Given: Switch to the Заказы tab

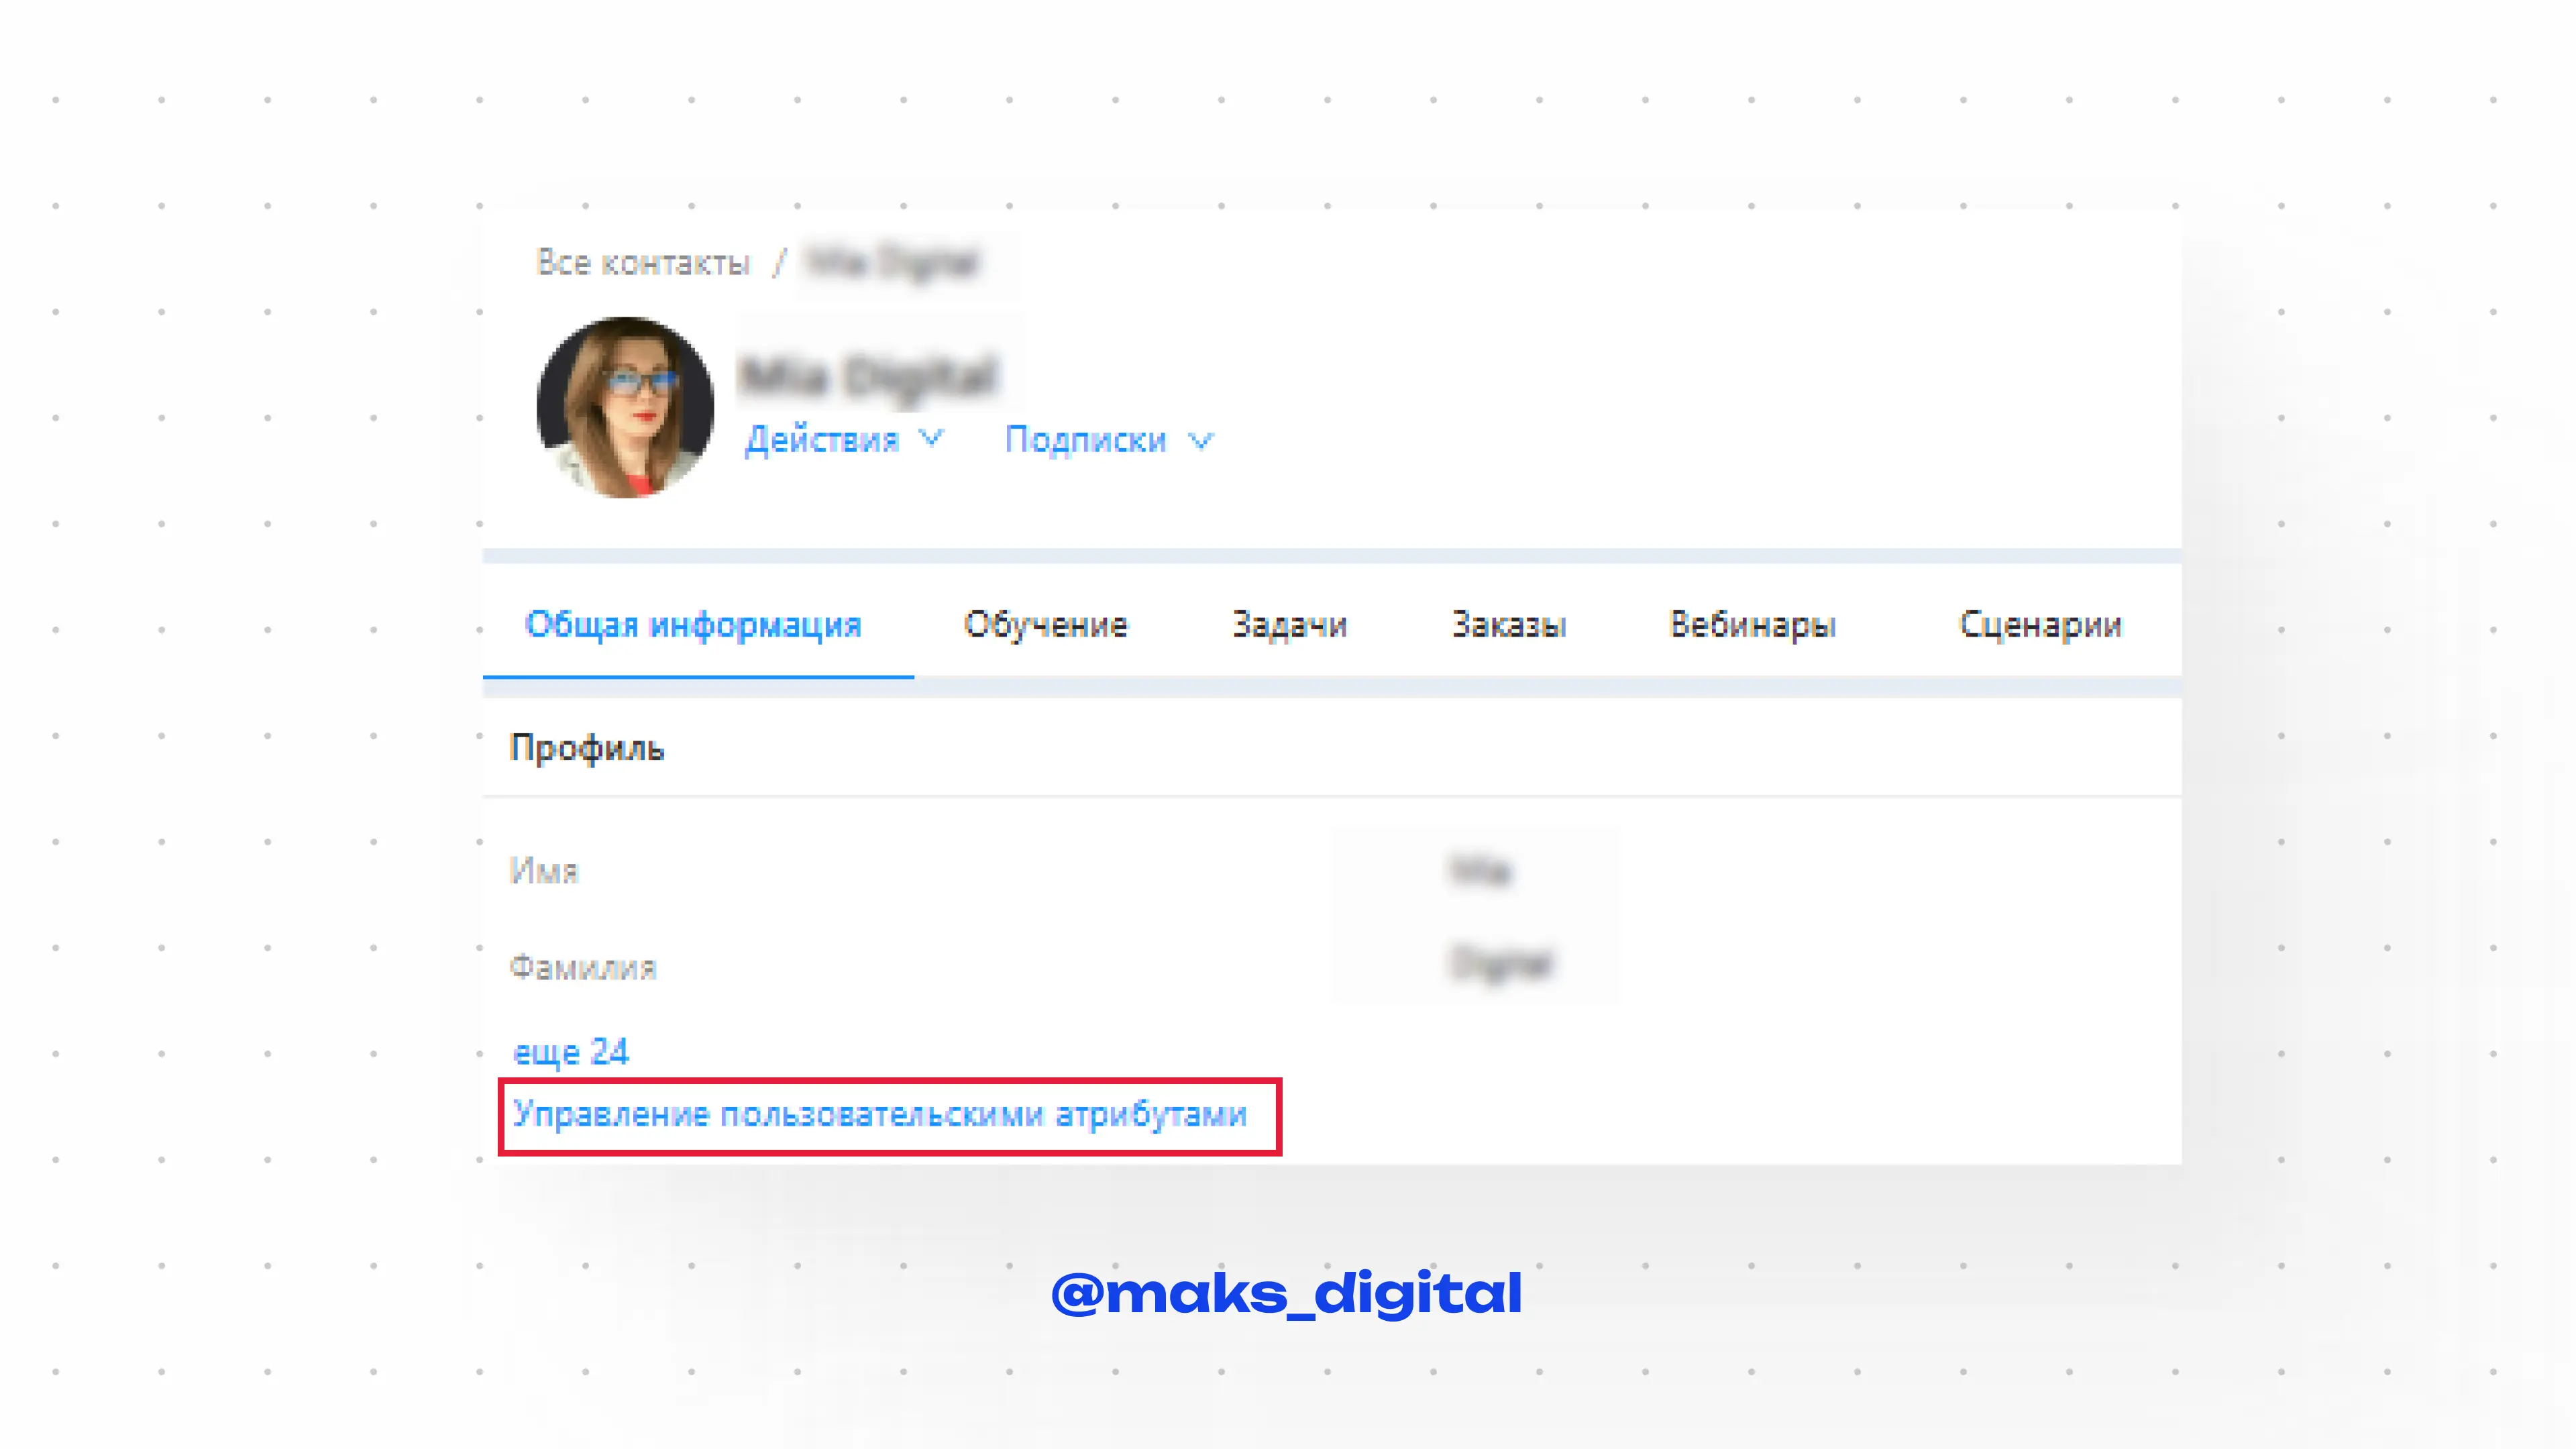Looking at the screenshot, I should [1508, 624].
